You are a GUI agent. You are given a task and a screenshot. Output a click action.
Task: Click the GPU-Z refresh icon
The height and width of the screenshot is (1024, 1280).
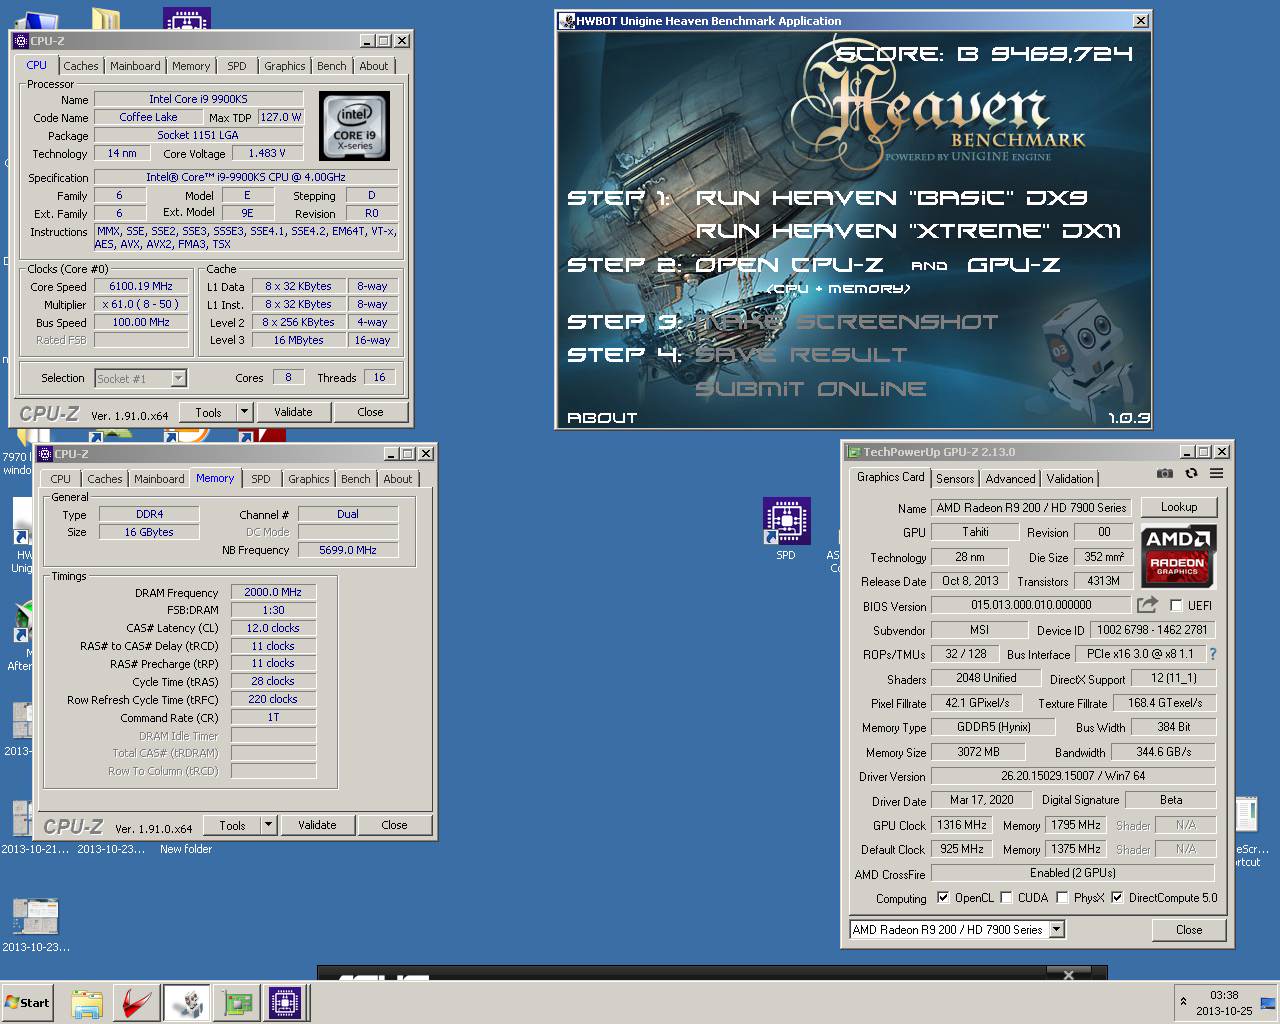pyautogui.click(x=1191, y=474)
